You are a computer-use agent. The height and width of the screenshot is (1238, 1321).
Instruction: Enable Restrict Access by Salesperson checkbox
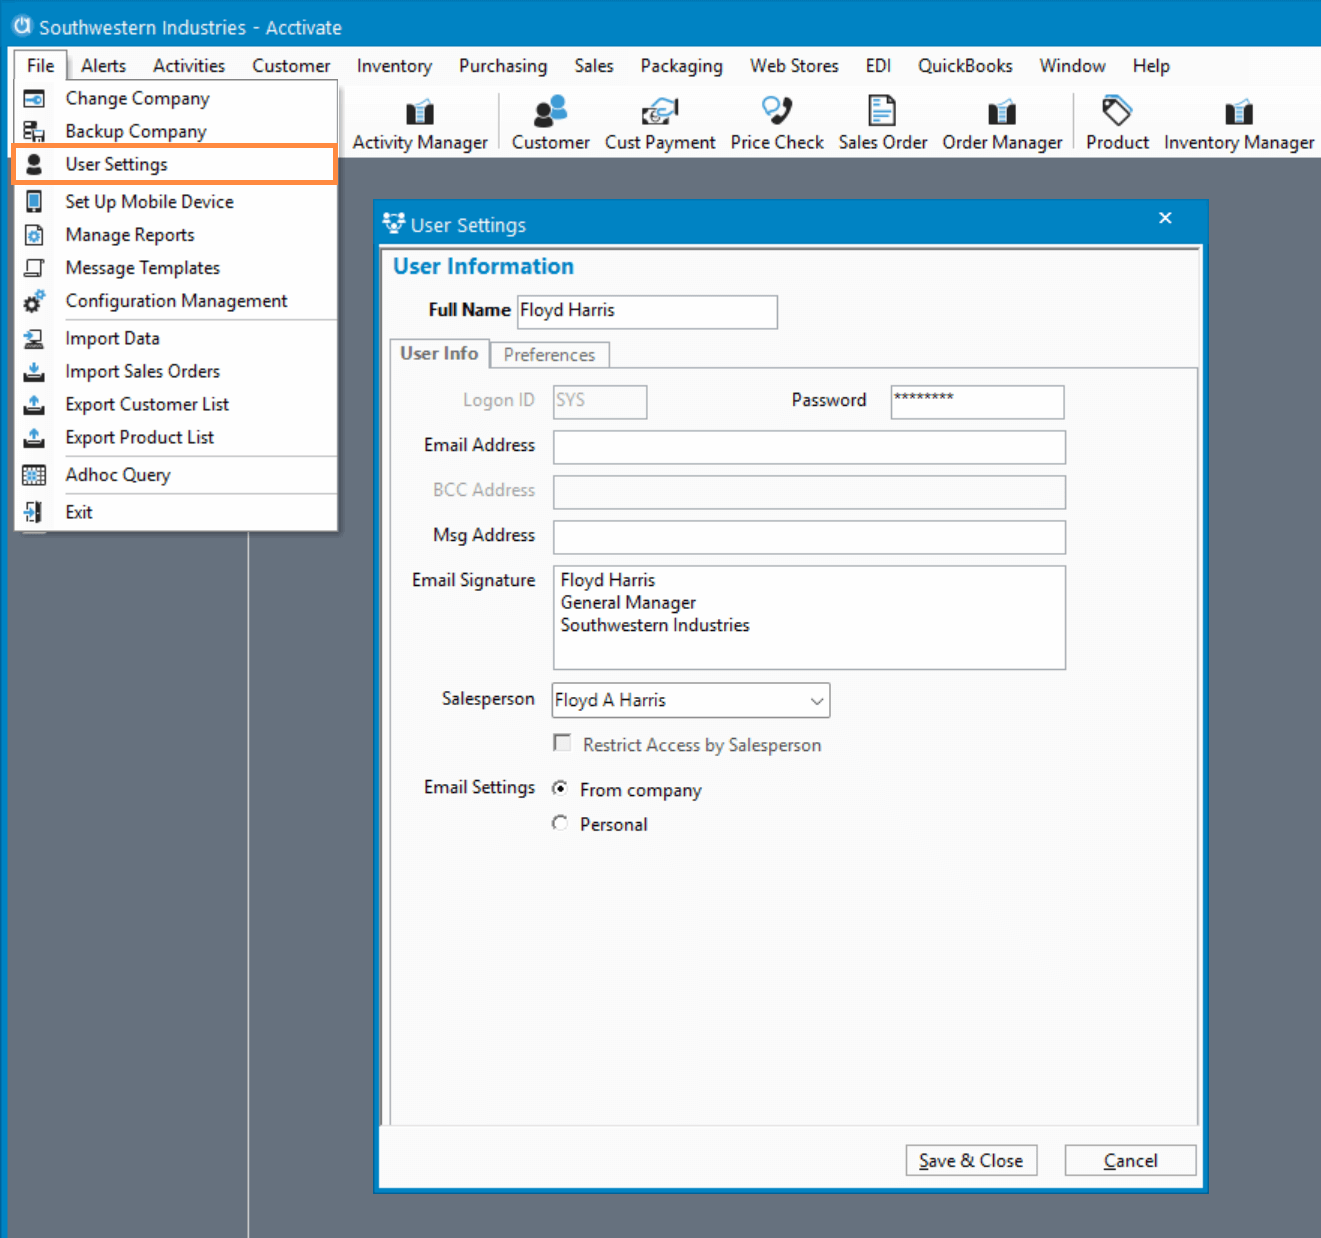pos(562,743)
